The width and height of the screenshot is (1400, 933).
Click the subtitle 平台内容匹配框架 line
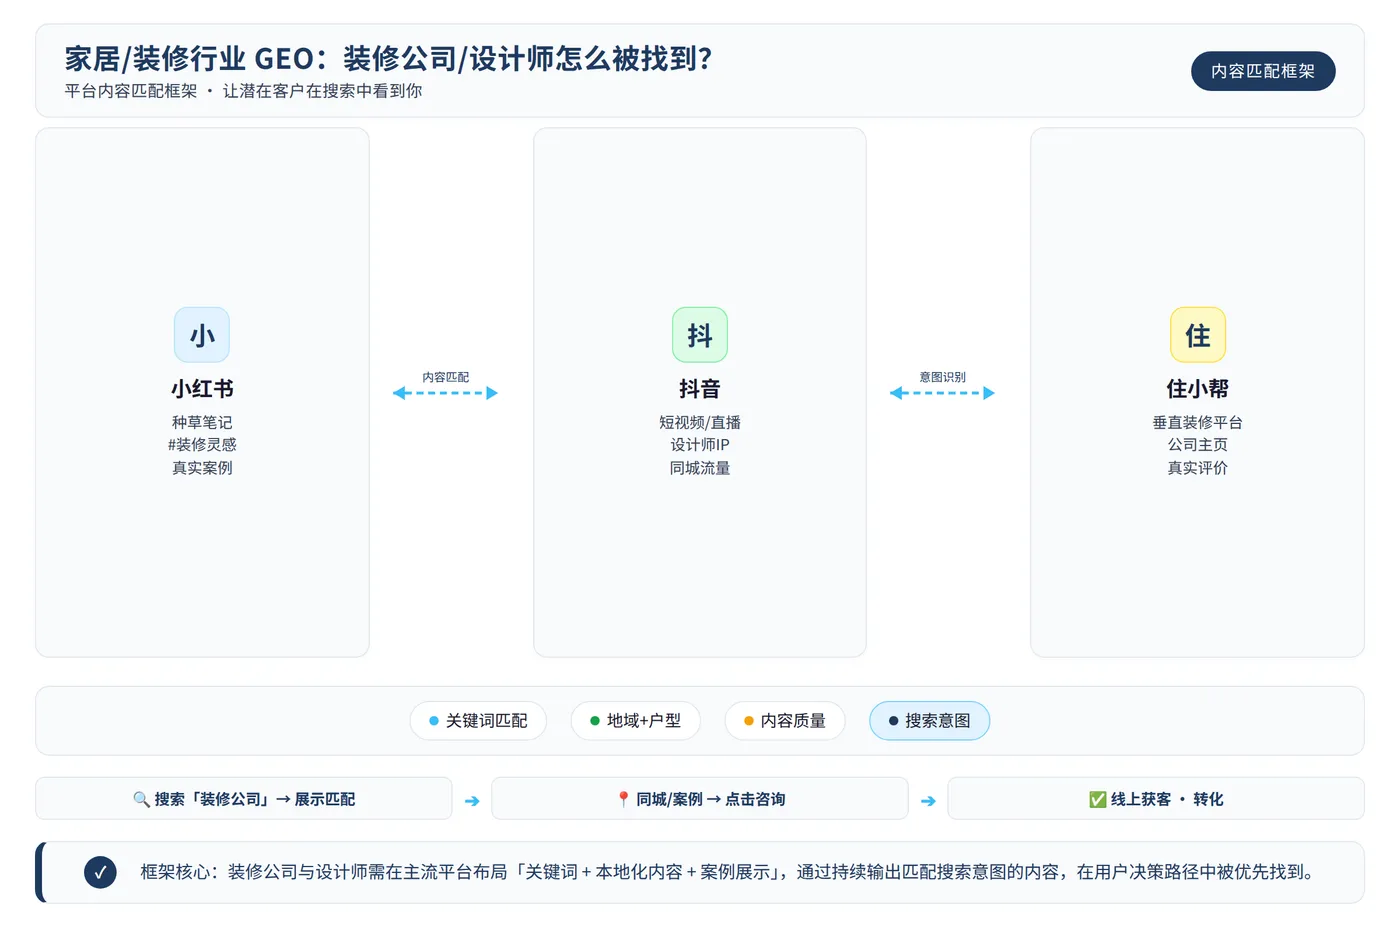coord(243,91)
